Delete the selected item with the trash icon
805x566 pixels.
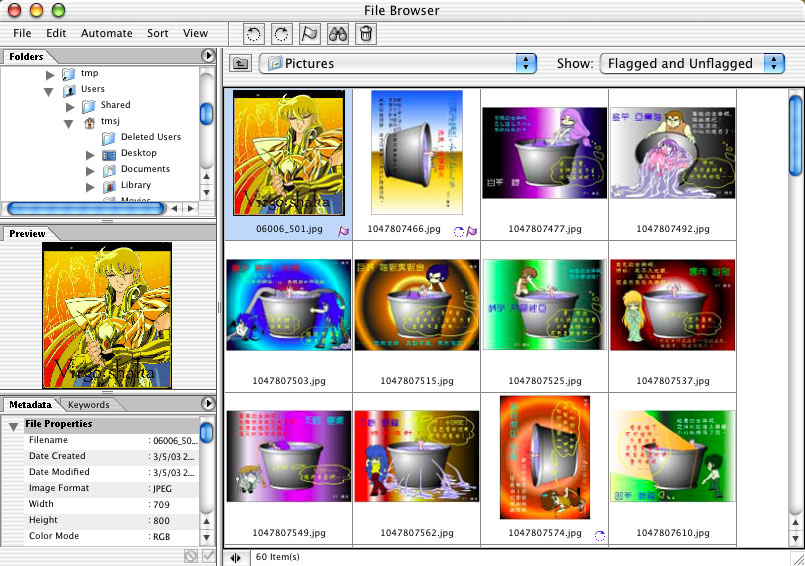[x=366, y=34]
